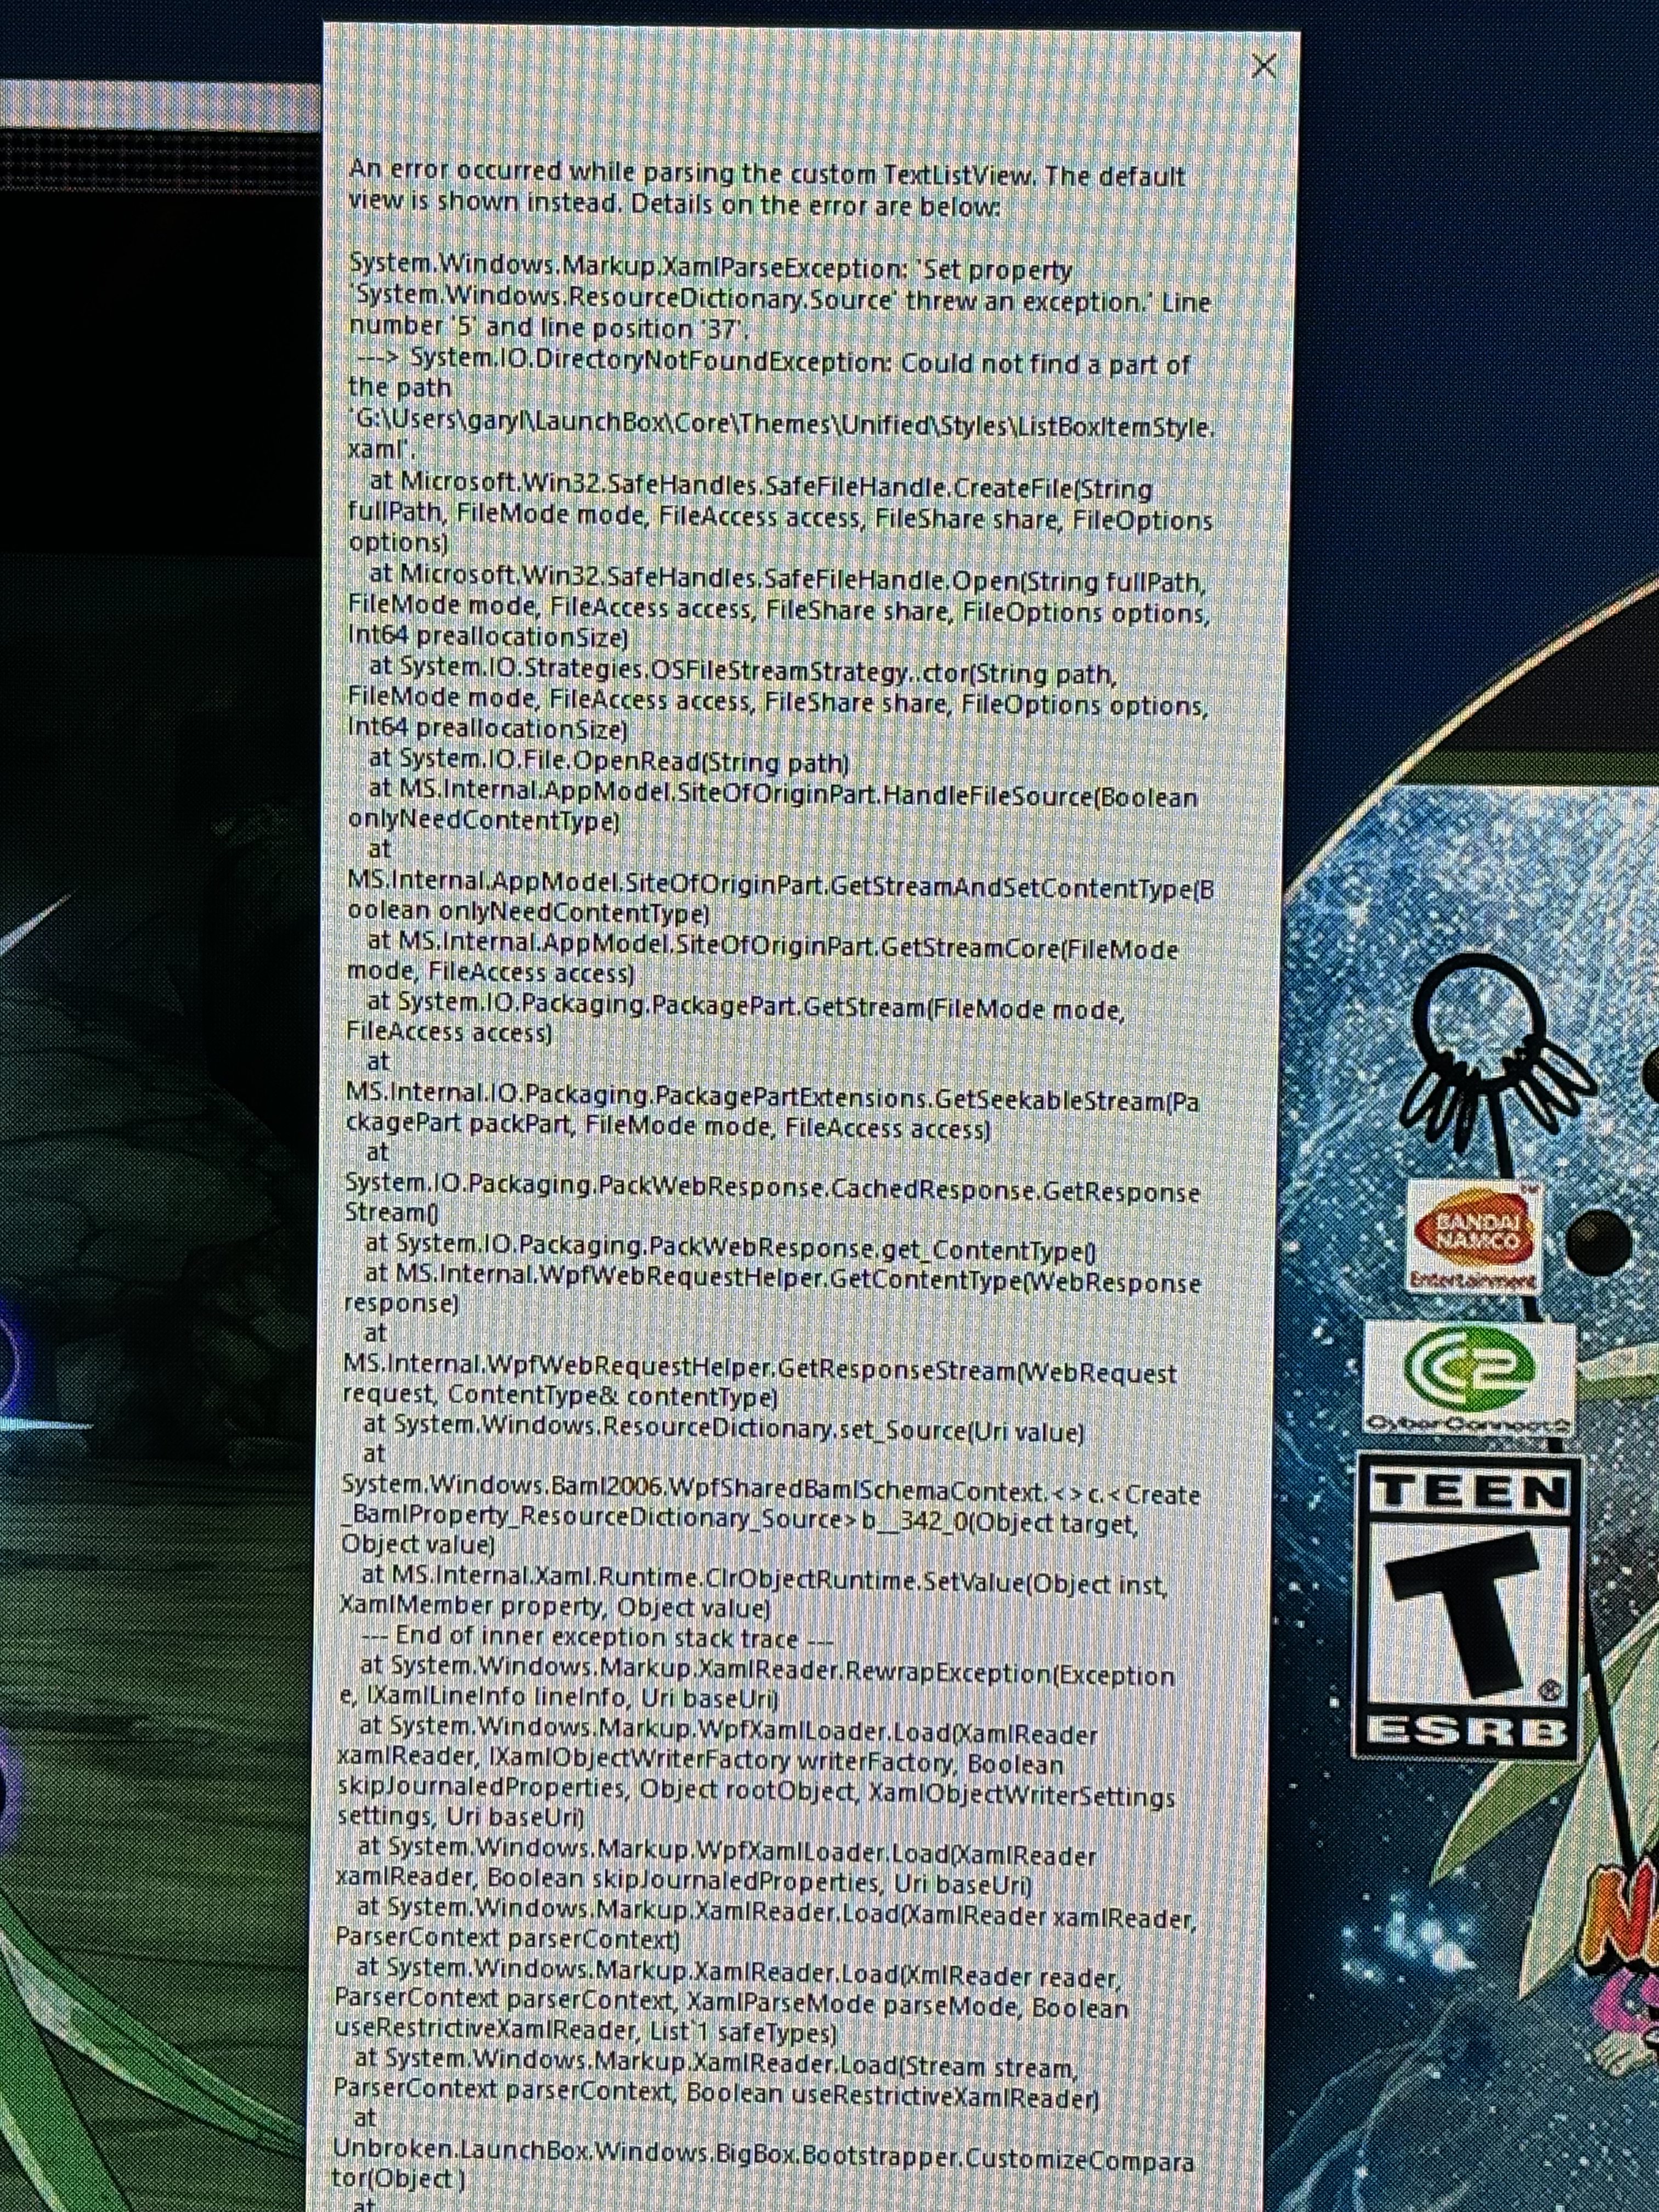Click the "SiteOfOriginPart.GetStreamCore(FileMode" line
This screenshot has width=1659, height=2212.
(773, 945)
